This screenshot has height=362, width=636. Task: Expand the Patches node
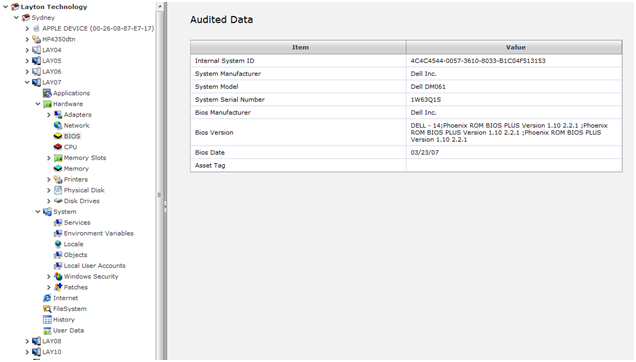[49, 287]
